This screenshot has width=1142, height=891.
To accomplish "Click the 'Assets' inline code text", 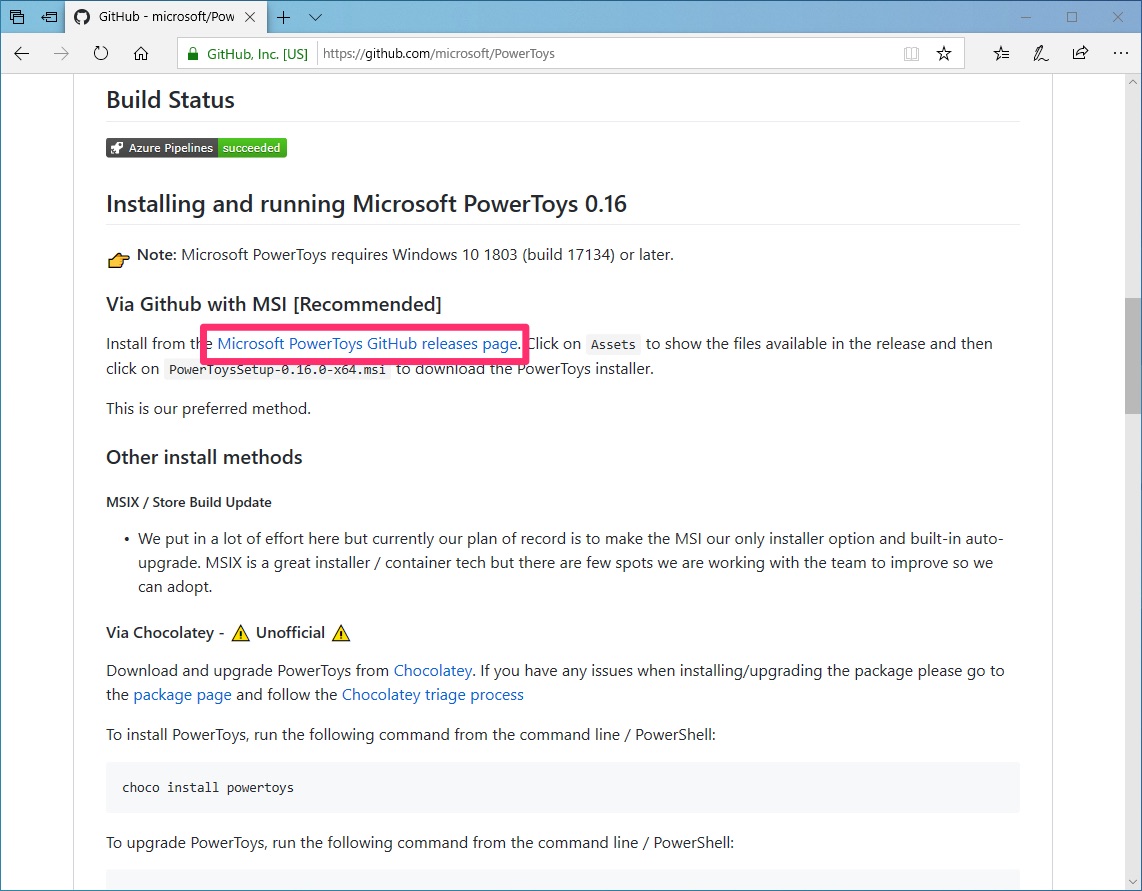I will coord(613,345).
